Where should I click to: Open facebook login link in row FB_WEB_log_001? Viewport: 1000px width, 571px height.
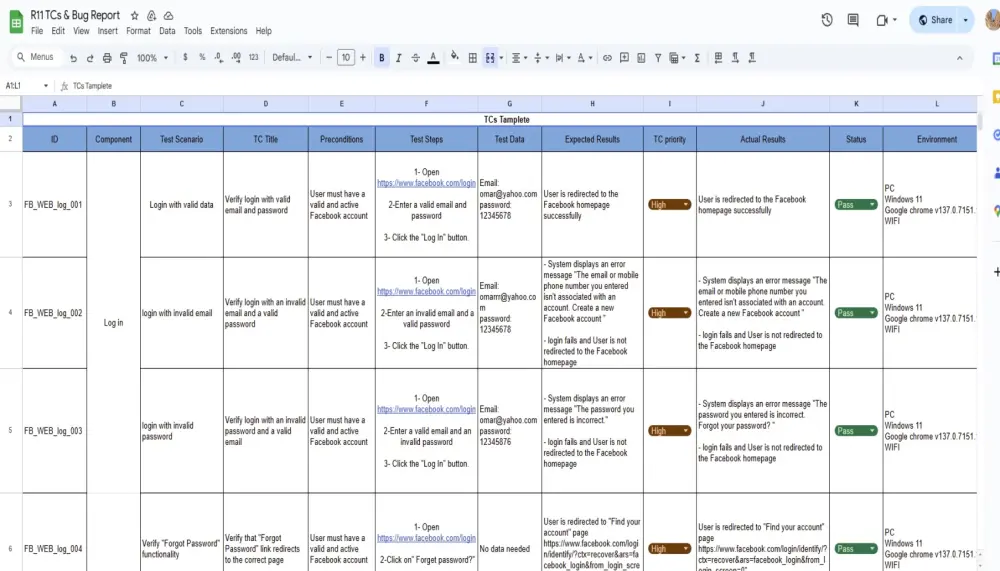(426, 183)
